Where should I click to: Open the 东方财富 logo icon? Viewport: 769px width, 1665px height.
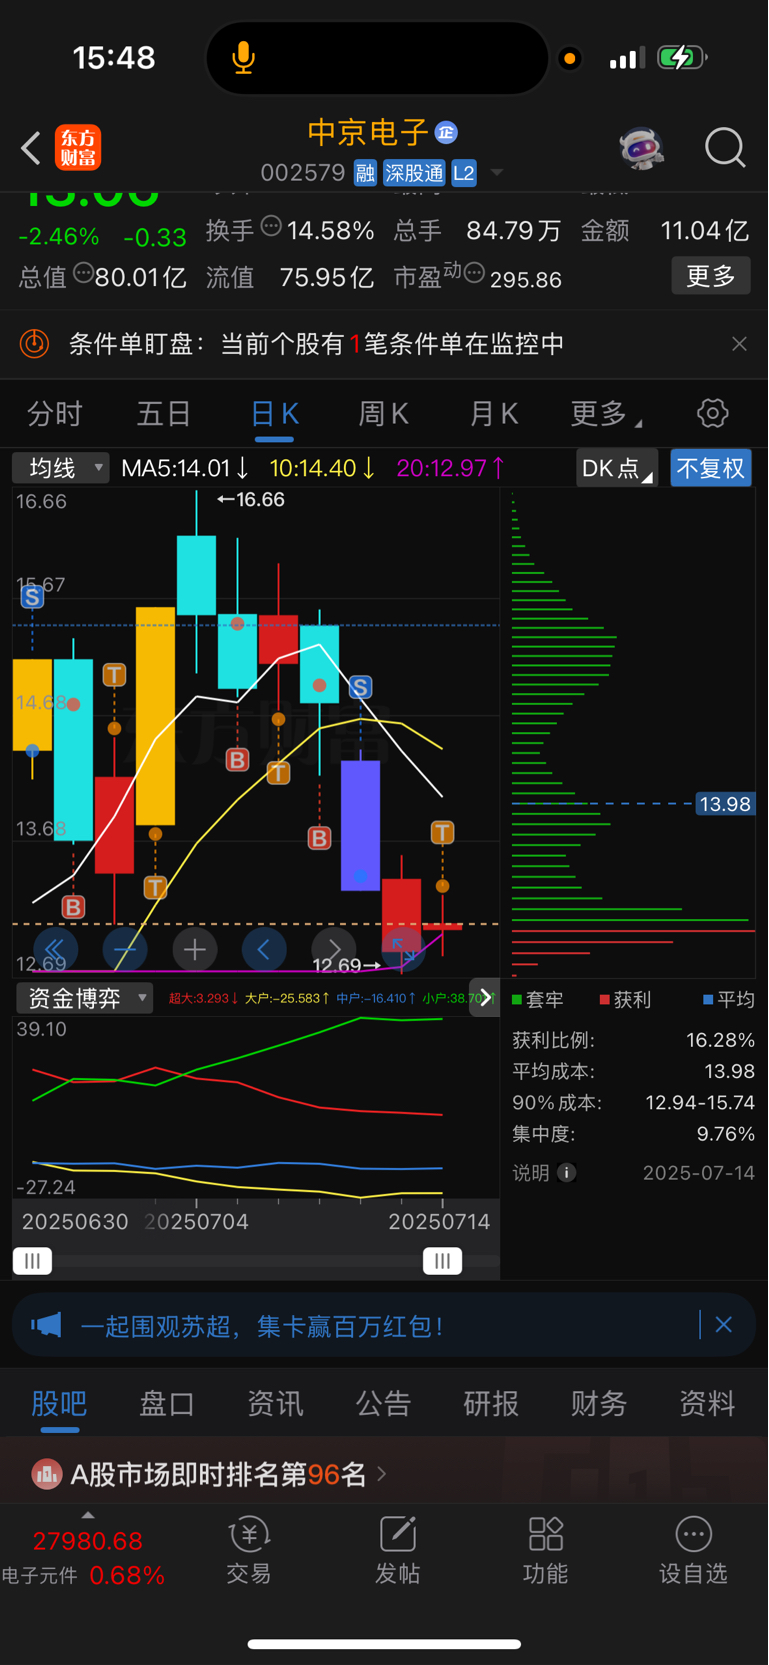click(77, 148)
